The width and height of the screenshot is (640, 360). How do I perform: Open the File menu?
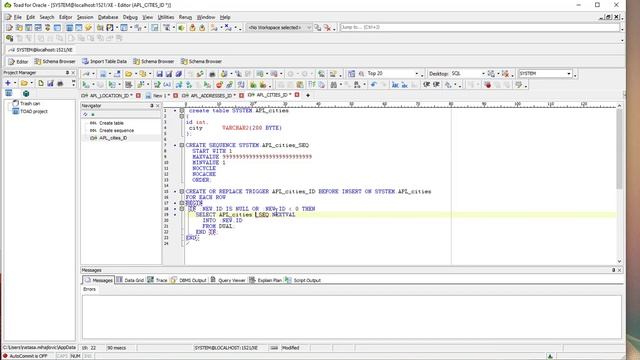18,17
